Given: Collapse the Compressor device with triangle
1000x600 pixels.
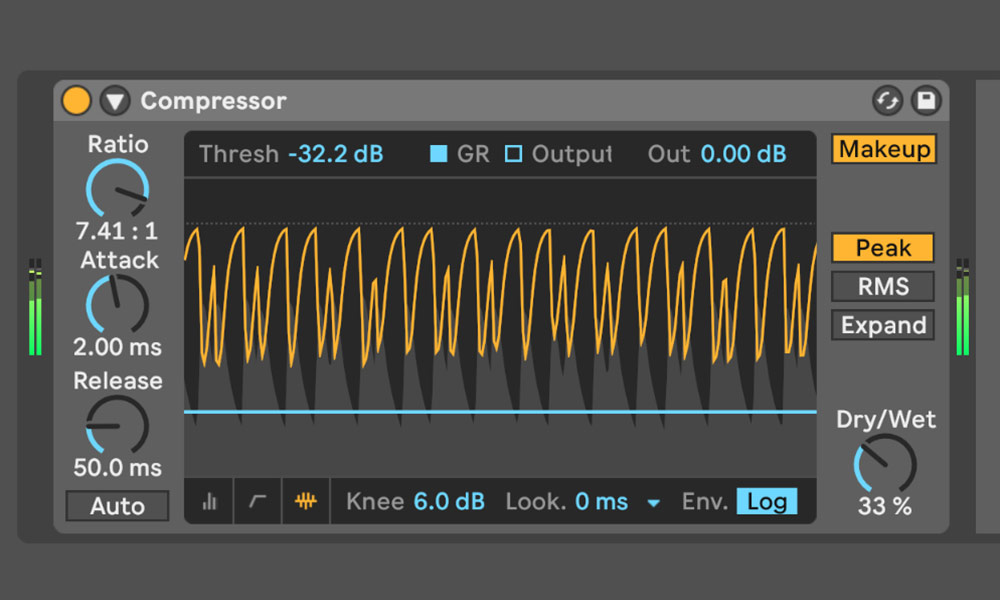Looking at the screenshot, I should click(115, 101).
